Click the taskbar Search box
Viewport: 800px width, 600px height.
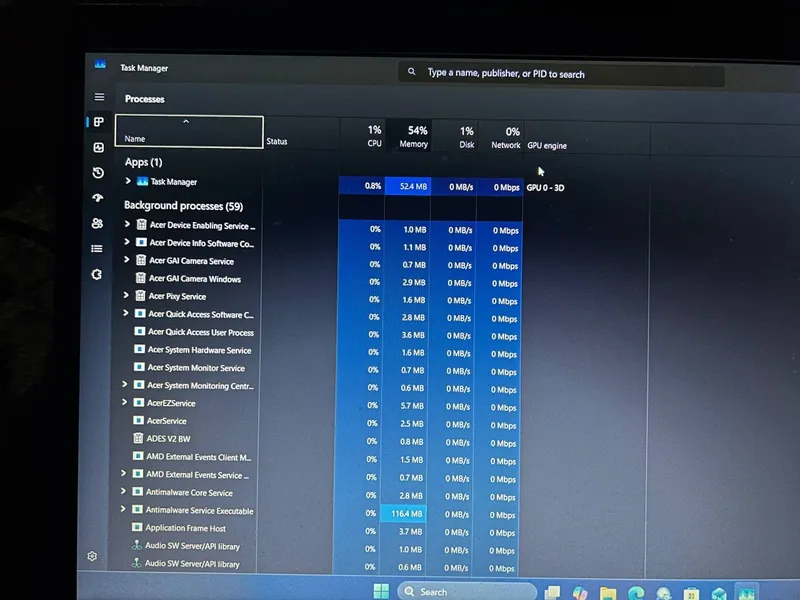pos(467,592)
